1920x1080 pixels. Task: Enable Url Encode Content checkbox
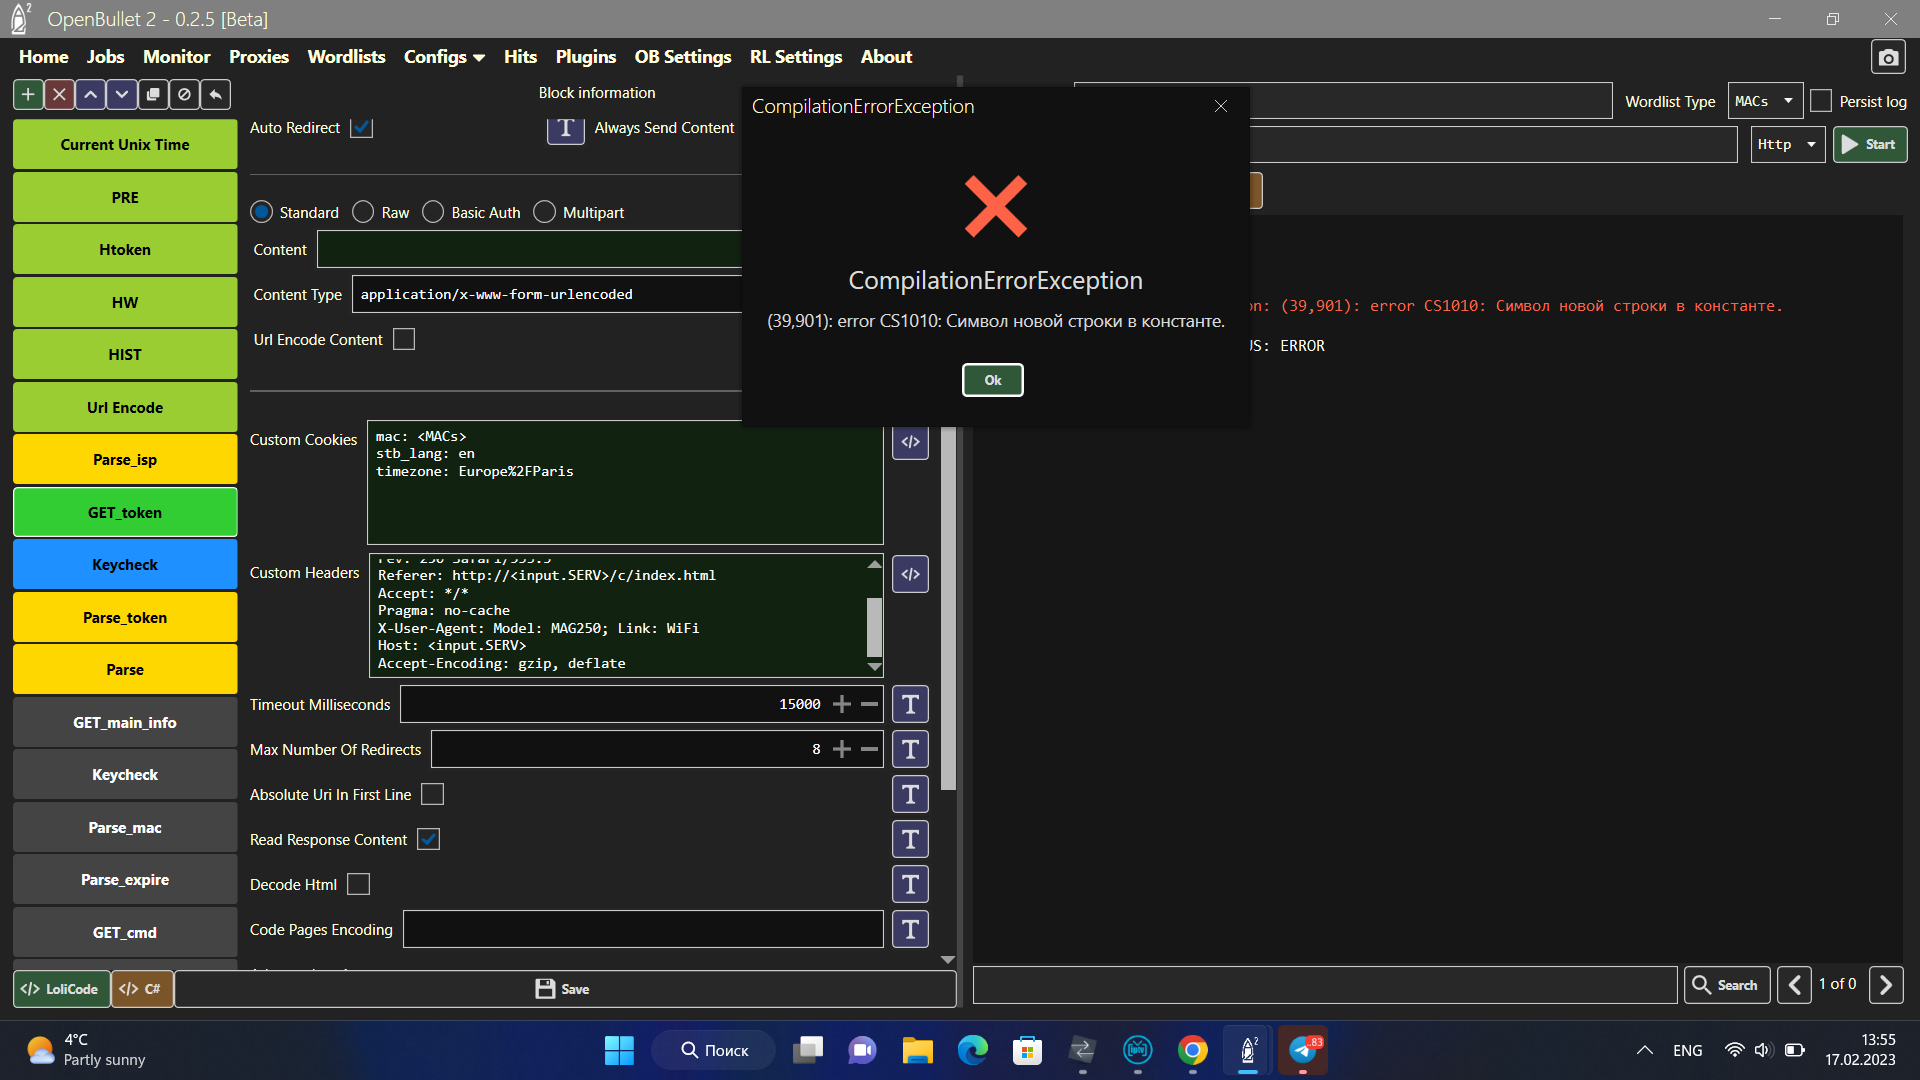(404, 340)
